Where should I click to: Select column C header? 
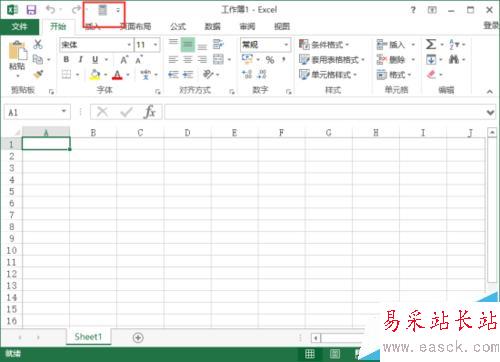coord(140,133)
